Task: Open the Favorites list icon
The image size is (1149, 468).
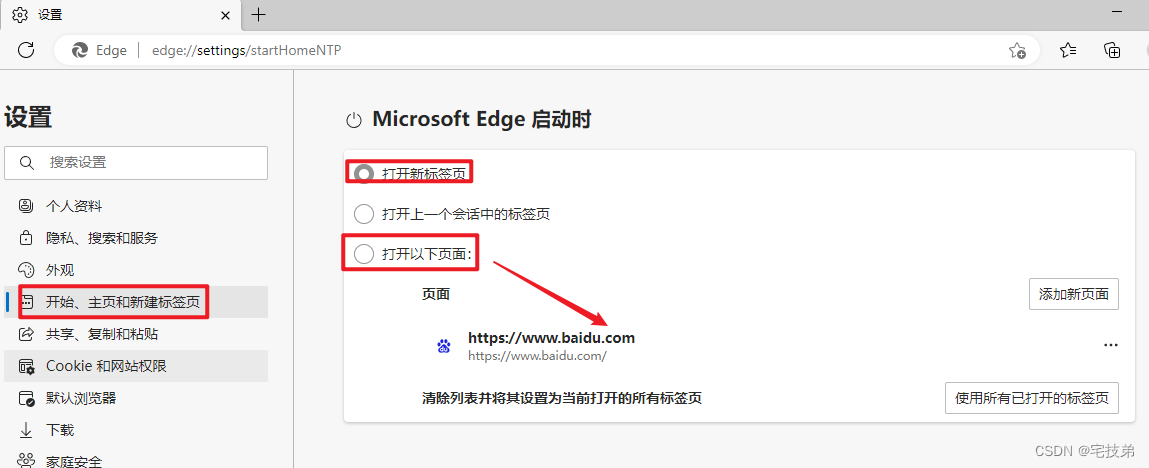Action: (x=1068, y=51)
